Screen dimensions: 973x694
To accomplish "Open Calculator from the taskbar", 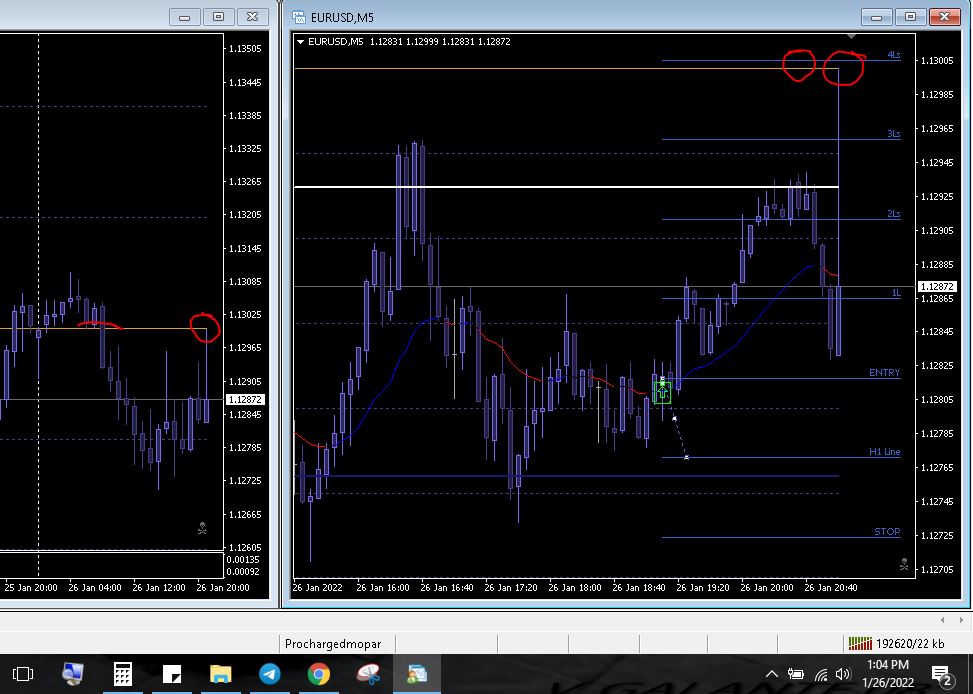I will (x=122, y=674).
